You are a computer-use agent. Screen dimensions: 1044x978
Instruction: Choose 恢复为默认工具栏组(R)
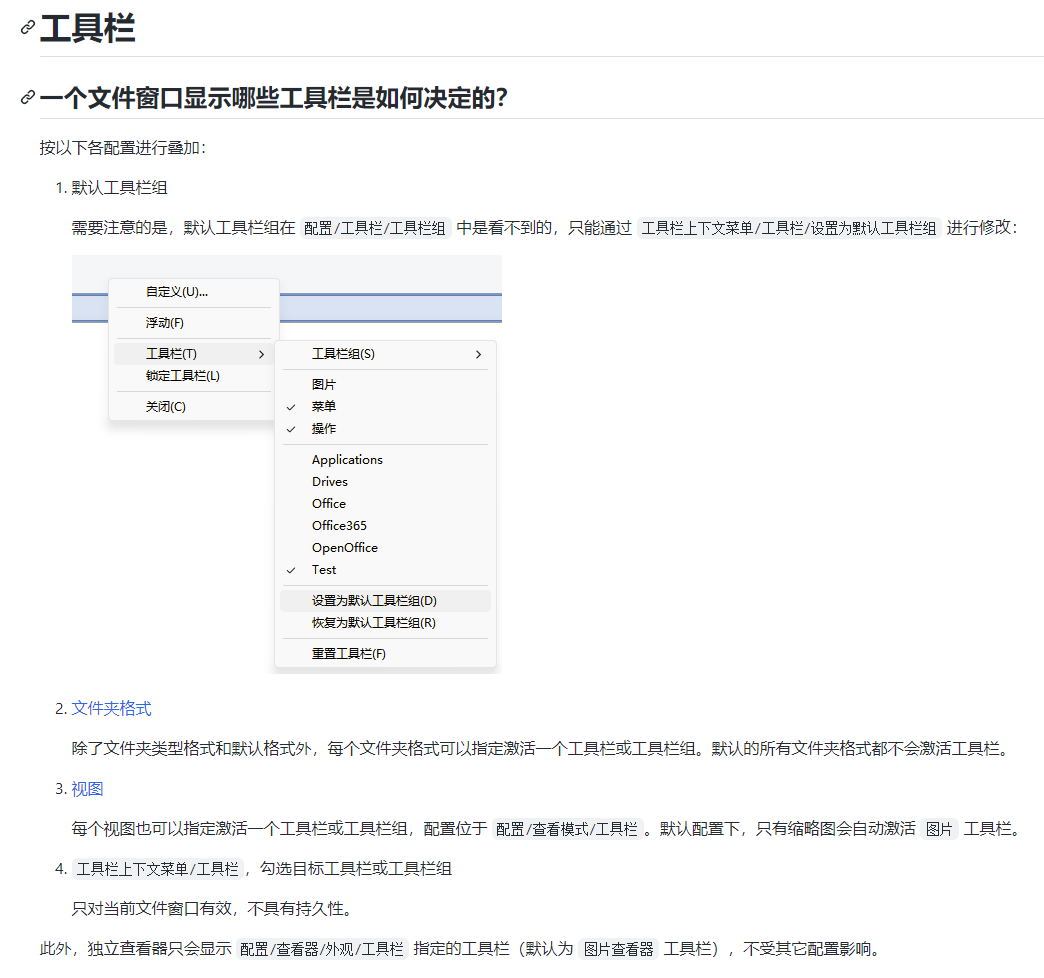[374, 623]
